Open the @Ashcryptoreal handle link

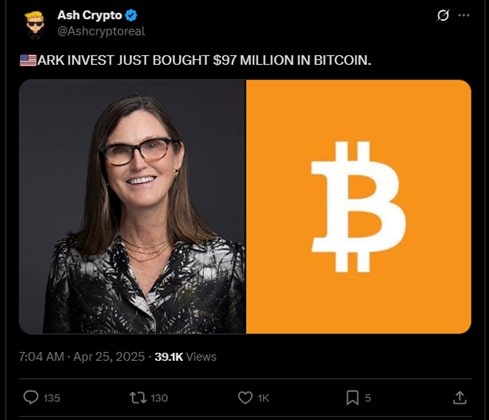click(x=101, y=31)
